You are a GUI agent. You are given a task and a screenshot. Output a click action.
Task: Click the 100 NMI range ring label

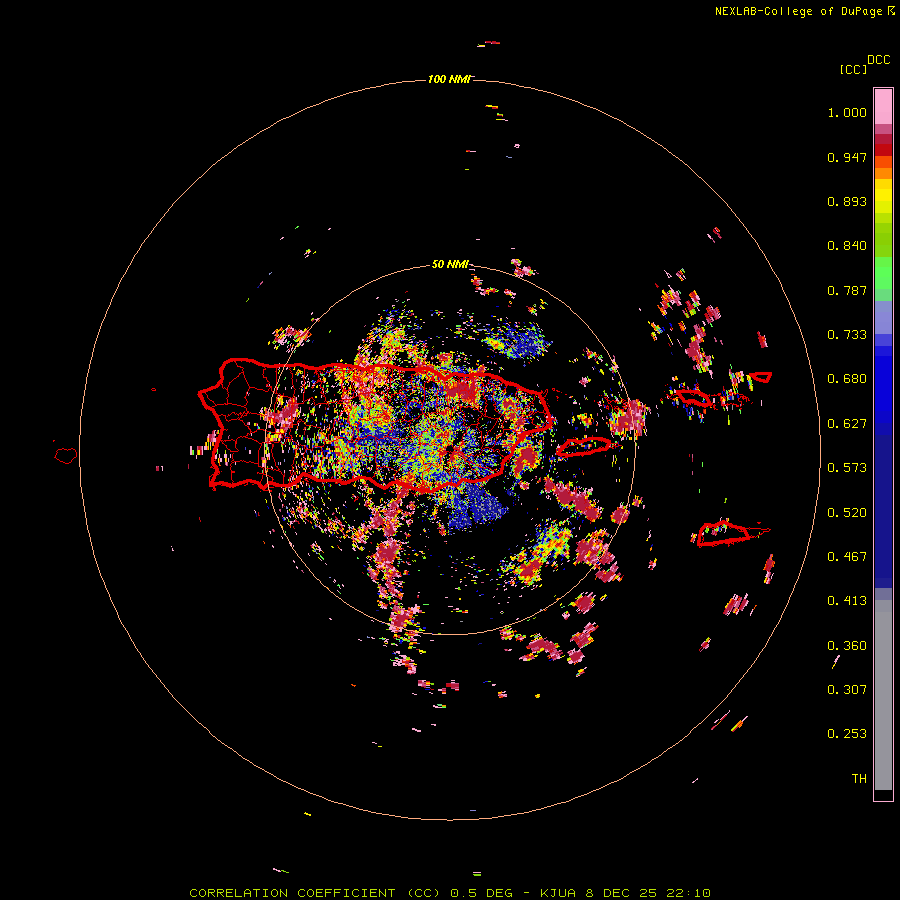point(449,79)
